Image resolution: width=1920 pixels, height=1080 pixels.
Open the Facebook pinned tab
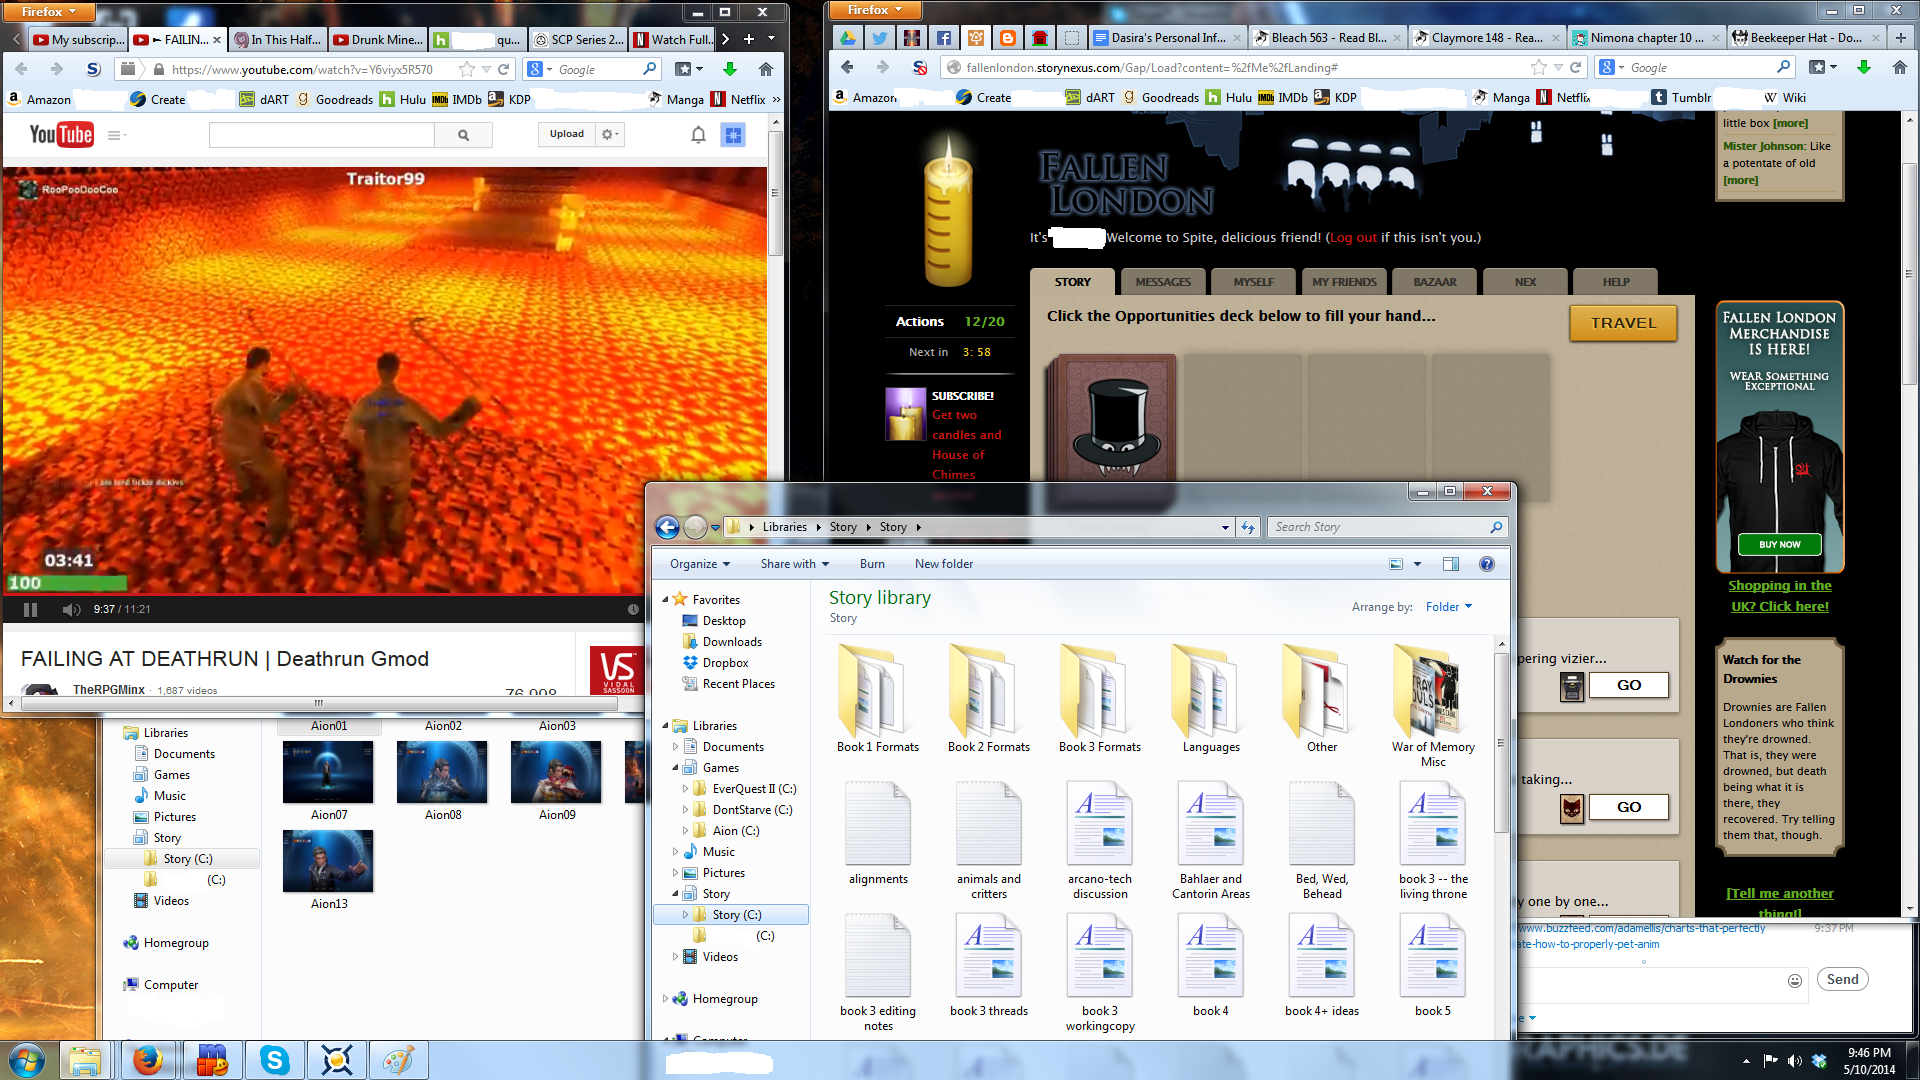pyautogui.click(x=943, y=38)
